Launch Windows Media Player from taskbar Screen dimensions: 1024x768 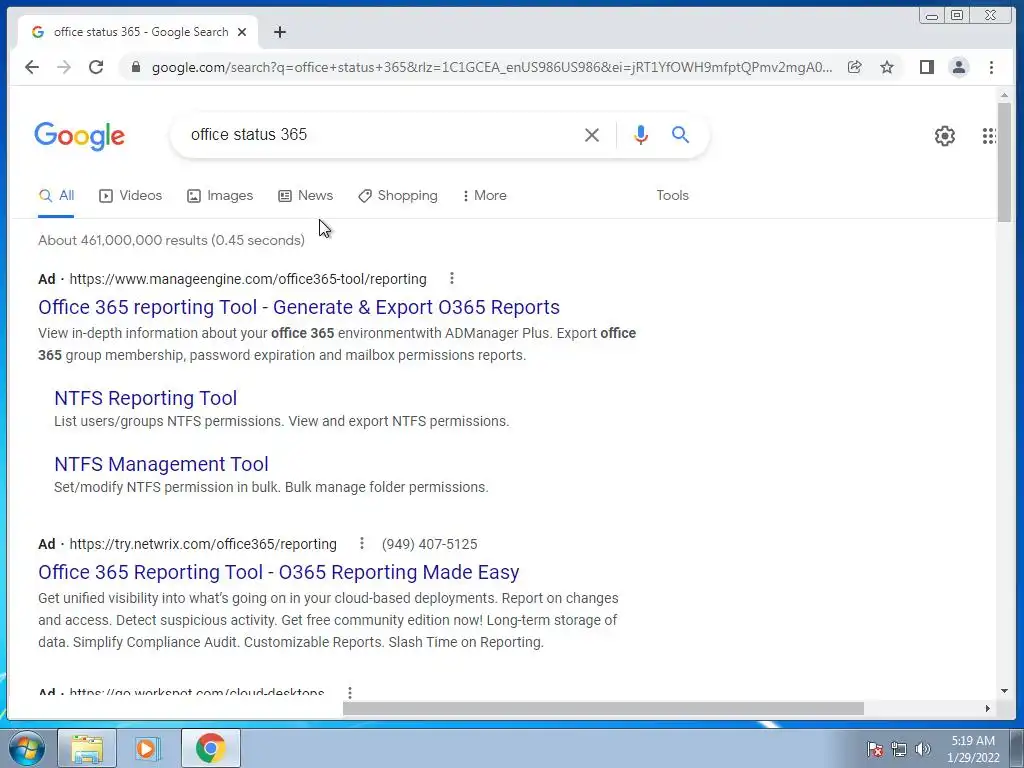148,748
